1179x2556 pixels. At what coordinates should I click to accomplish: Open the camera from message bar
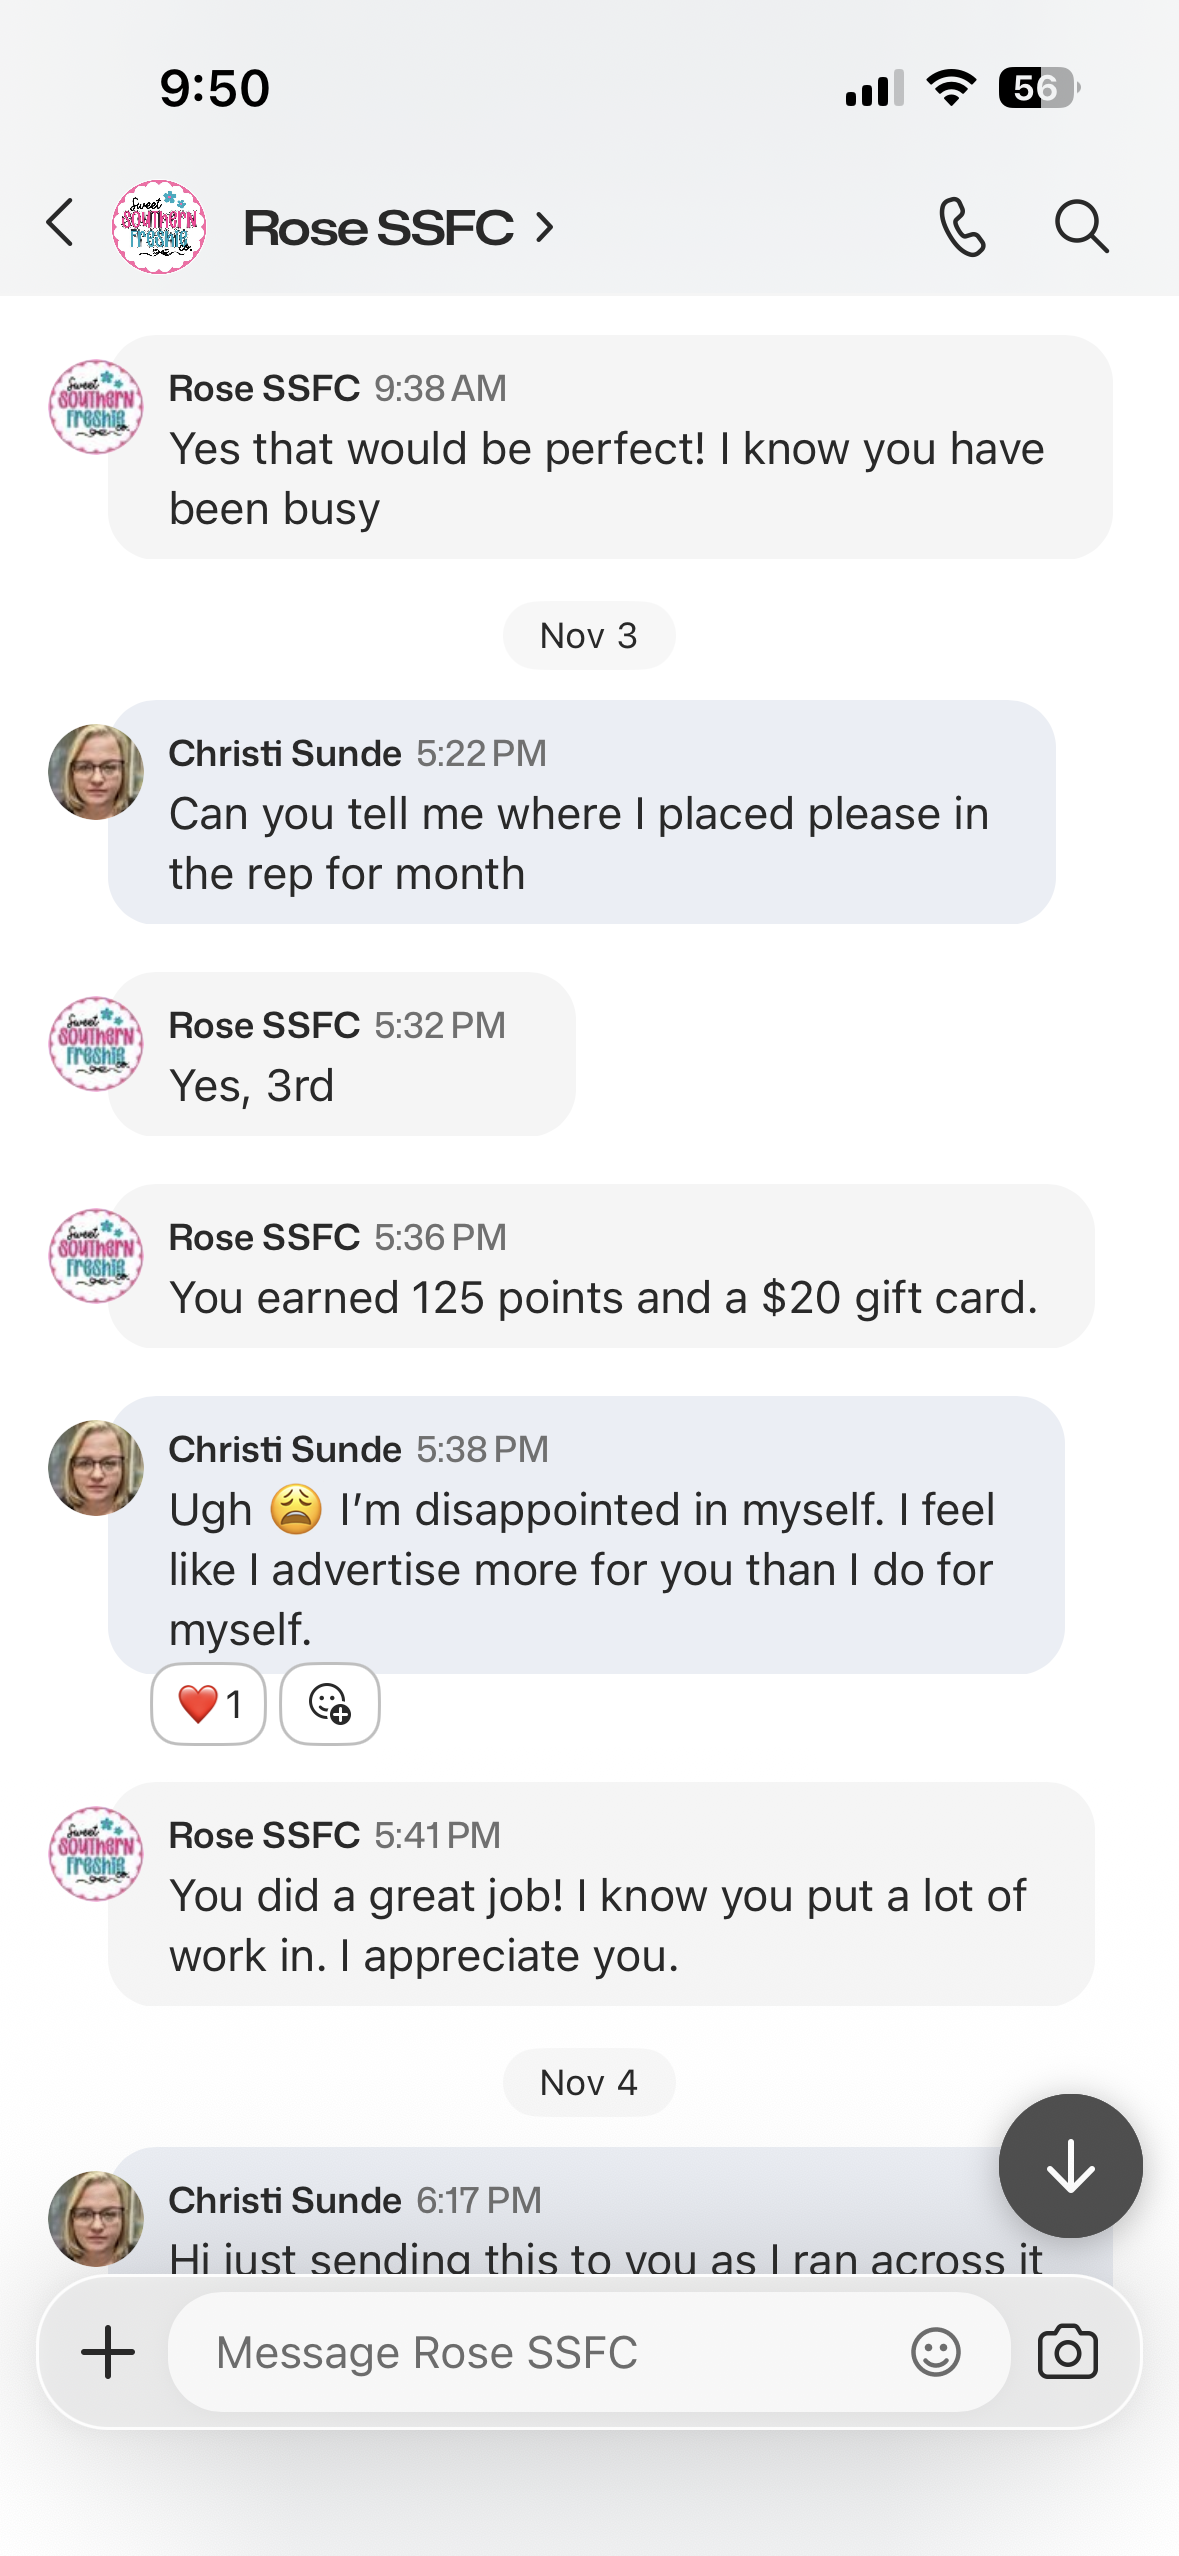[x=1067, y=2352]
